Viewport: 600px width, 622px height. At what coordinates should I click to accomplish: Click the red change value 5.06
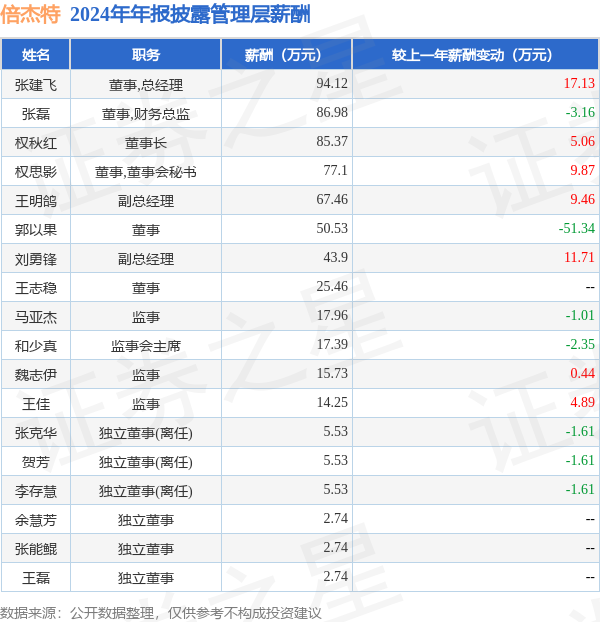coord(582,141)
